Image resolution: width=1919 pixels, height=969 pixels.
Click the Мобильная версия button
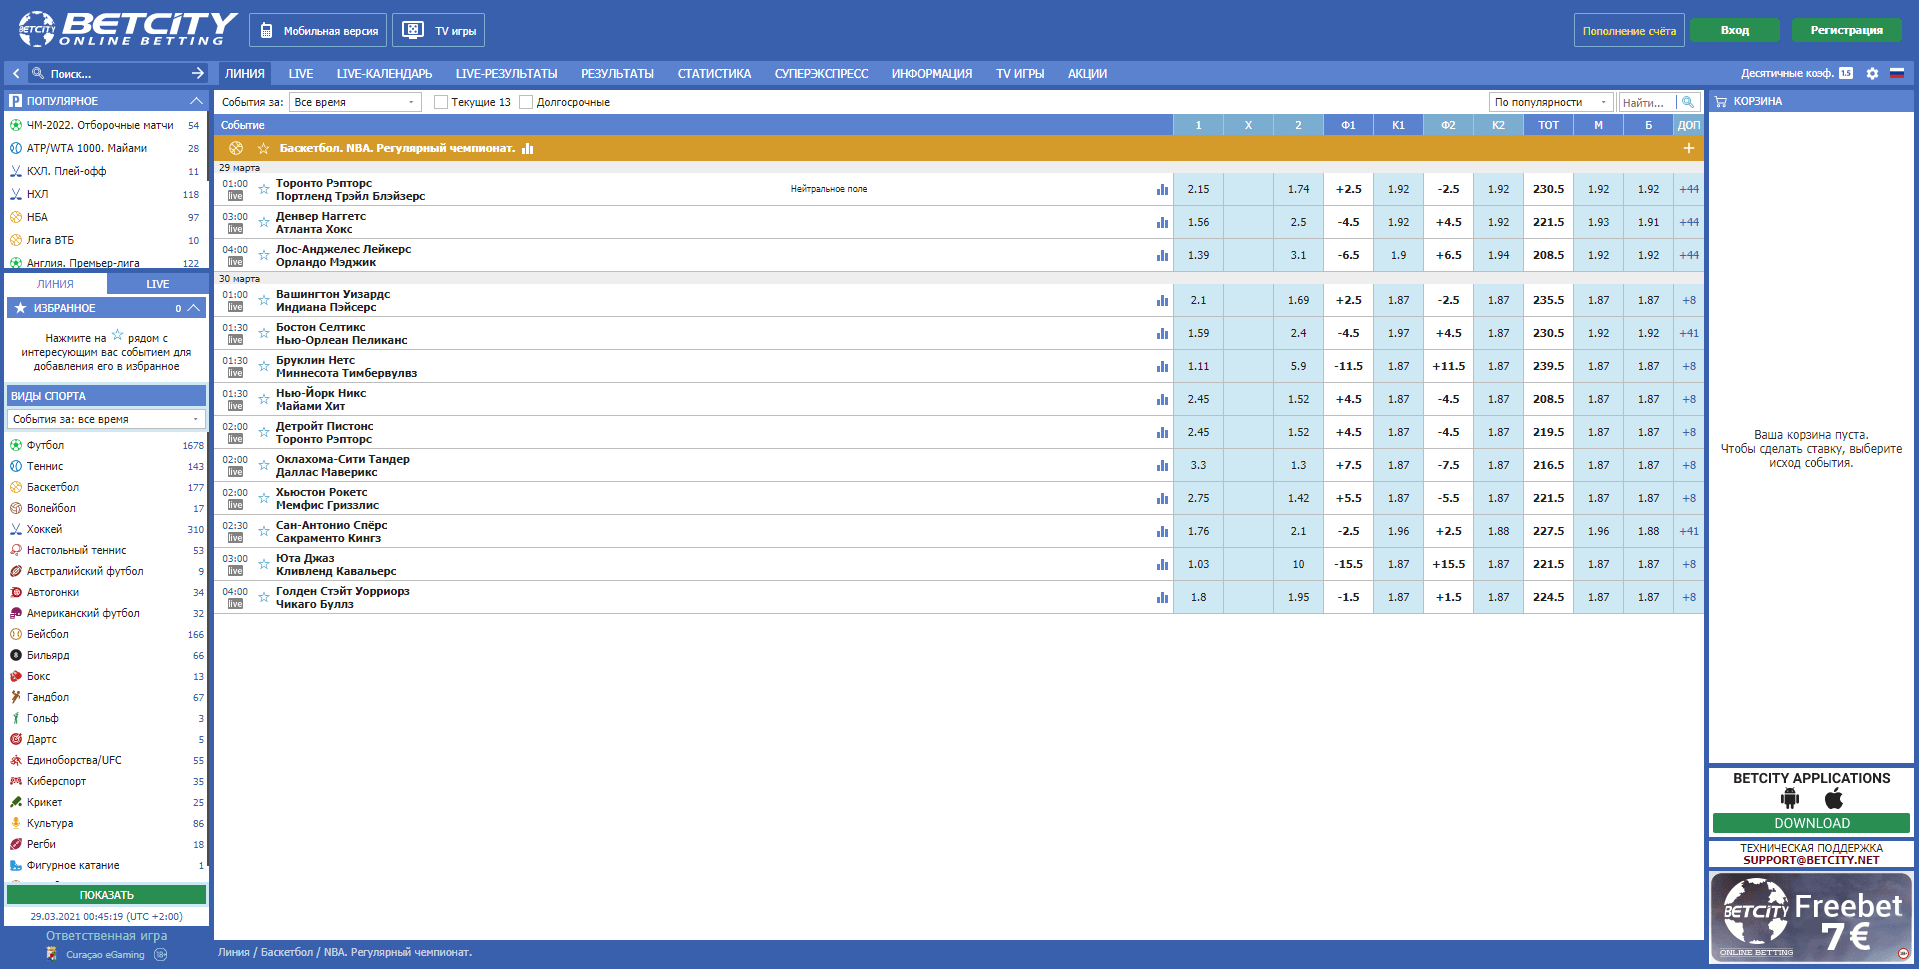click(318, 30)
